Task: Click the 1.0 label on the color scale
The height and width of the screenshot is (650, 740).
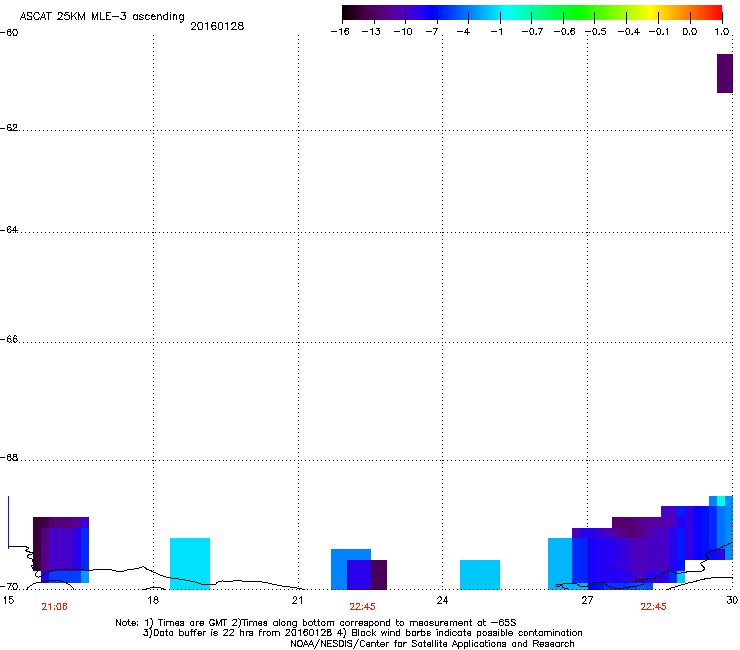Action: [x=722, y=32]
